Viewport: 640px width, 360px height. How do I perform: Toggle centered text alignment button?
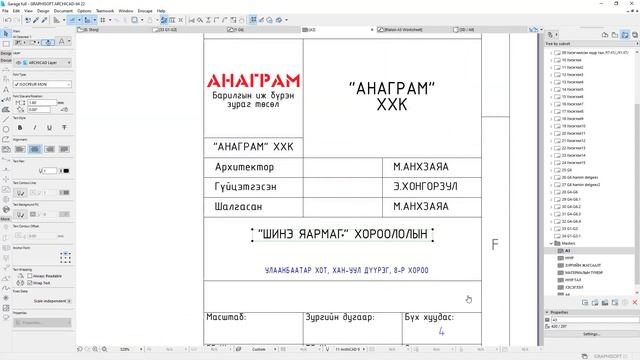(35, 149)
